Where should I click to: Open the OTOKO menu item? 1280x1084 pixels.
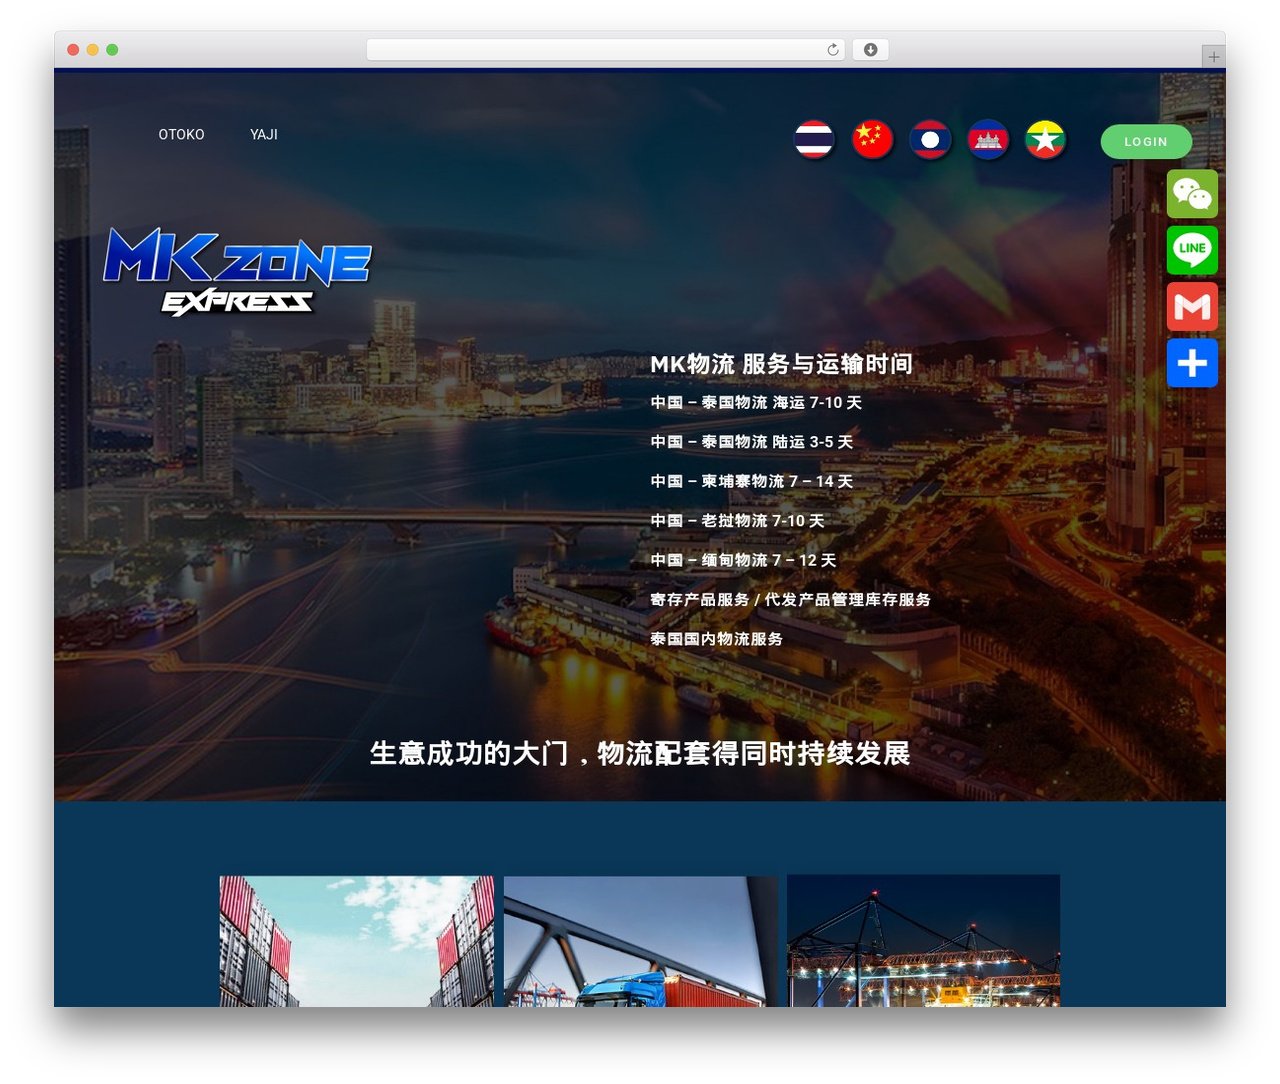click(181, 134)
